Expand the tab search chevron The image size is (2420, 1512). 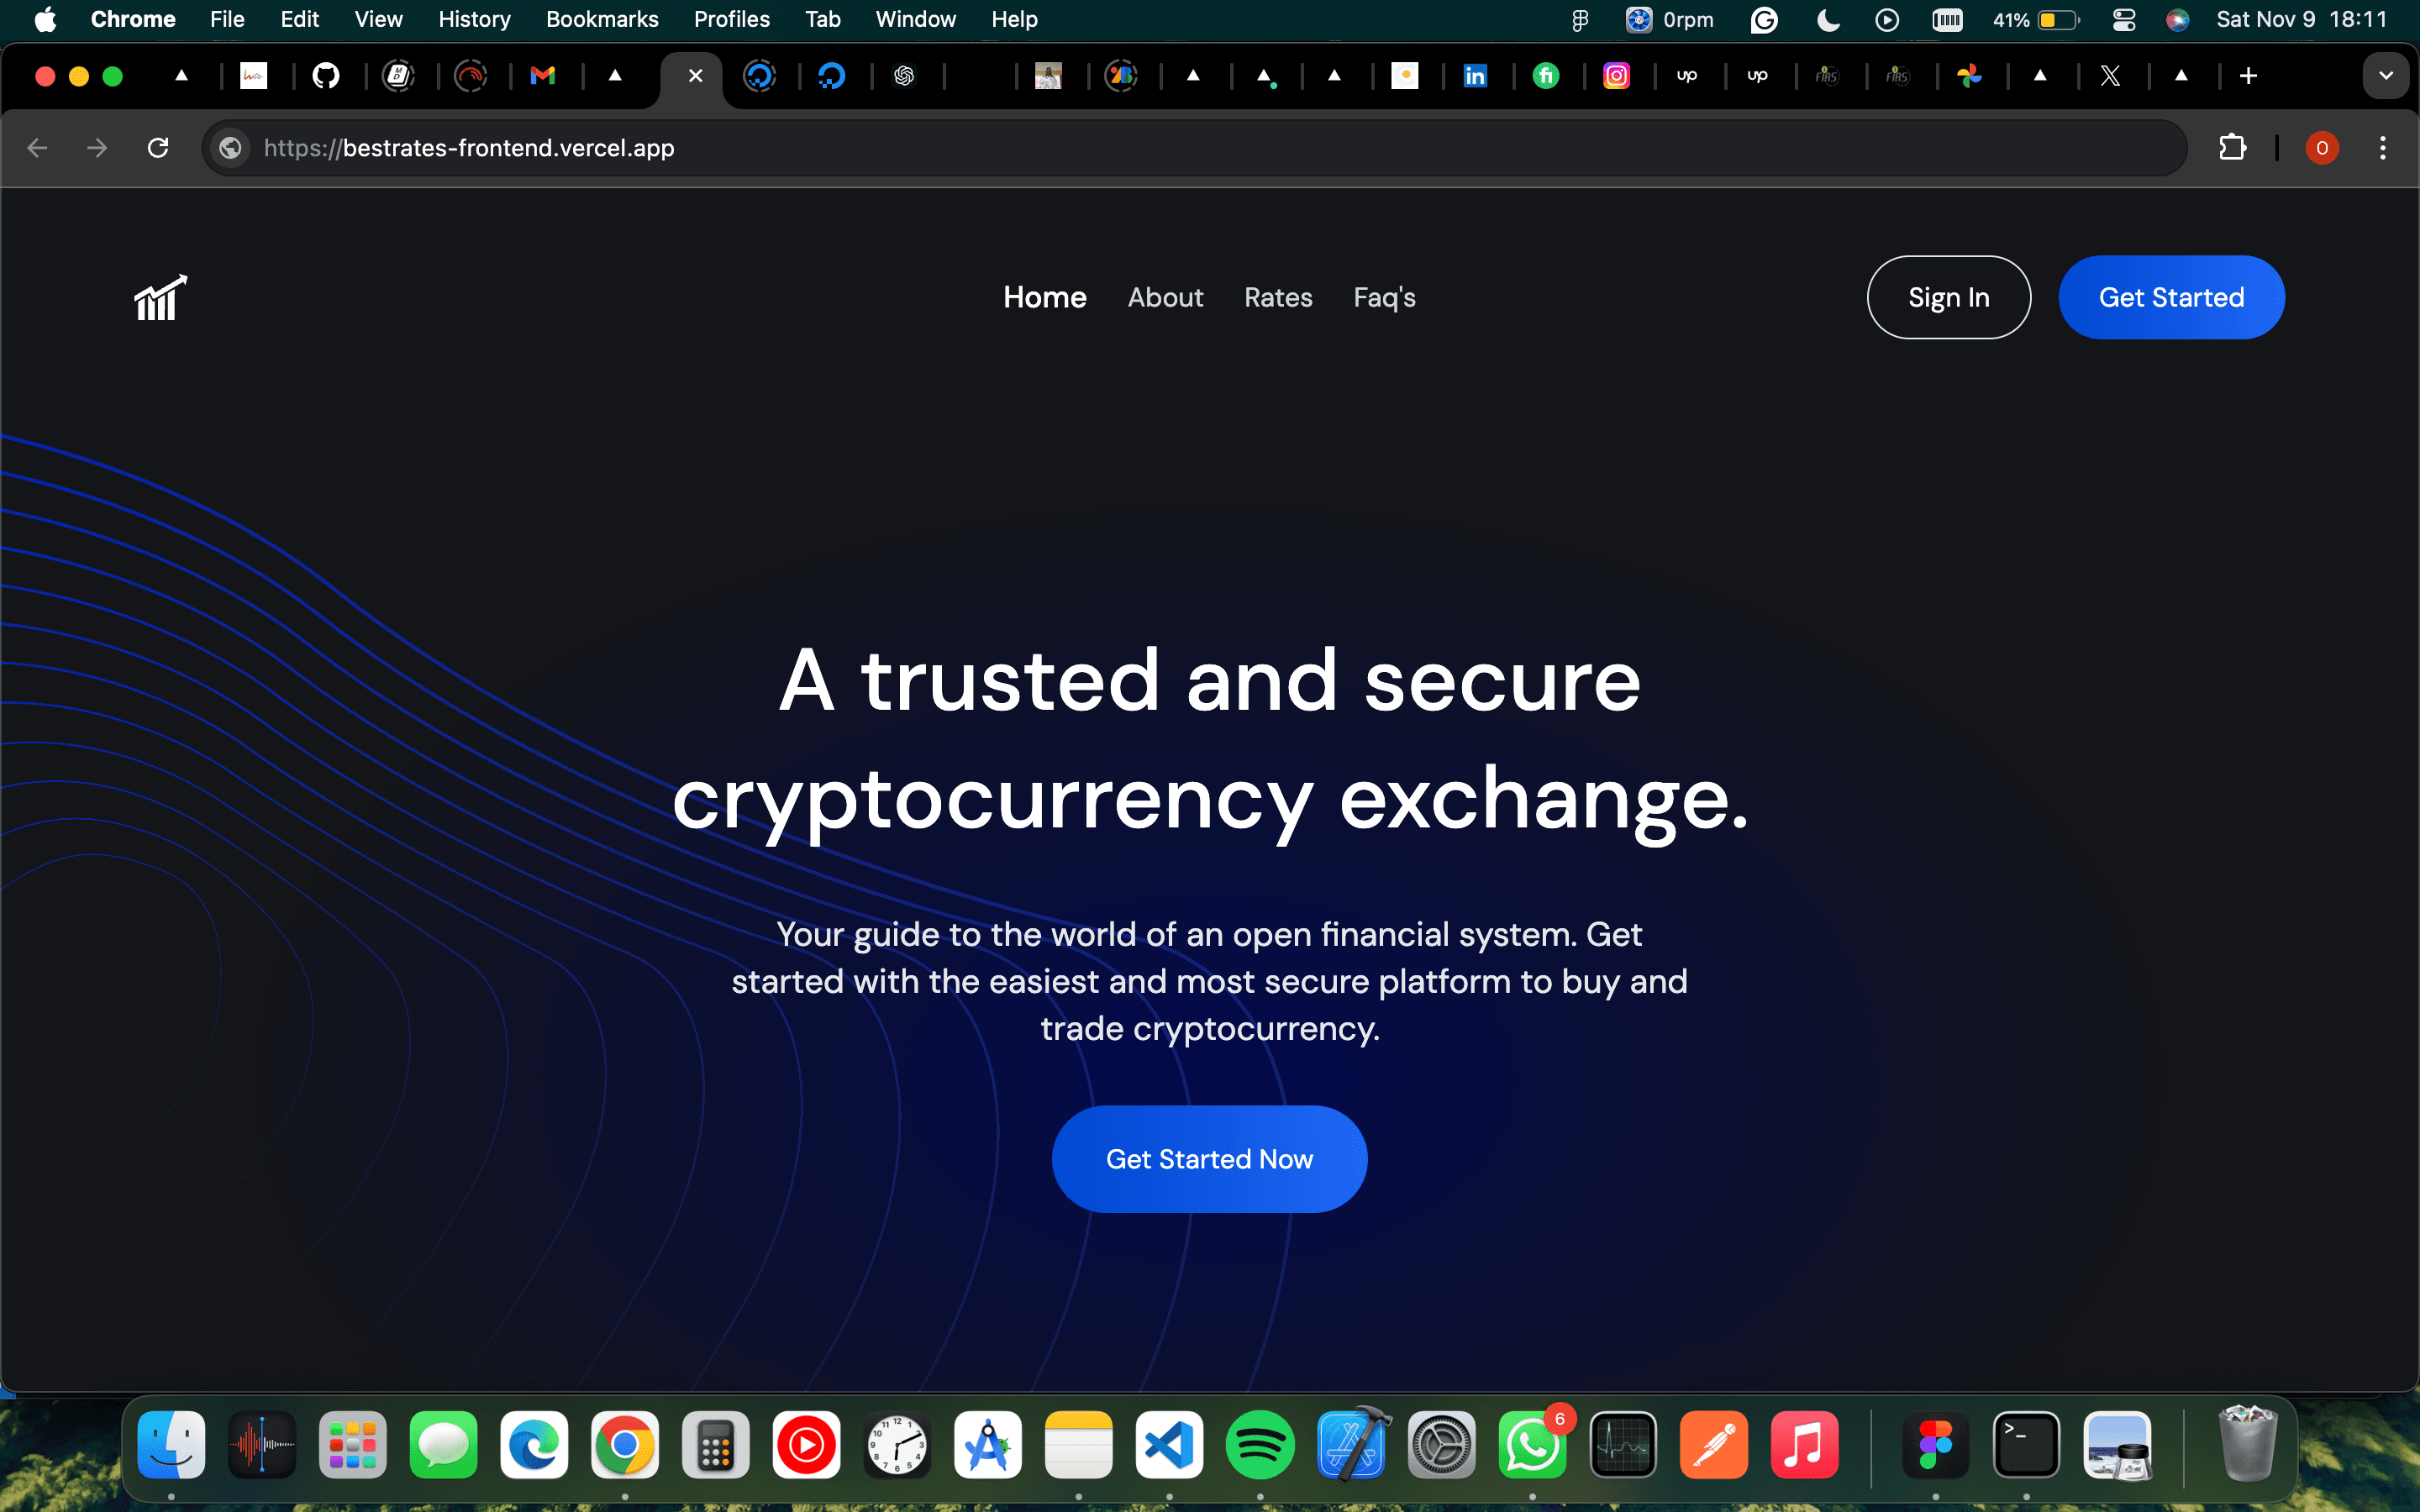coord(2386,76)
